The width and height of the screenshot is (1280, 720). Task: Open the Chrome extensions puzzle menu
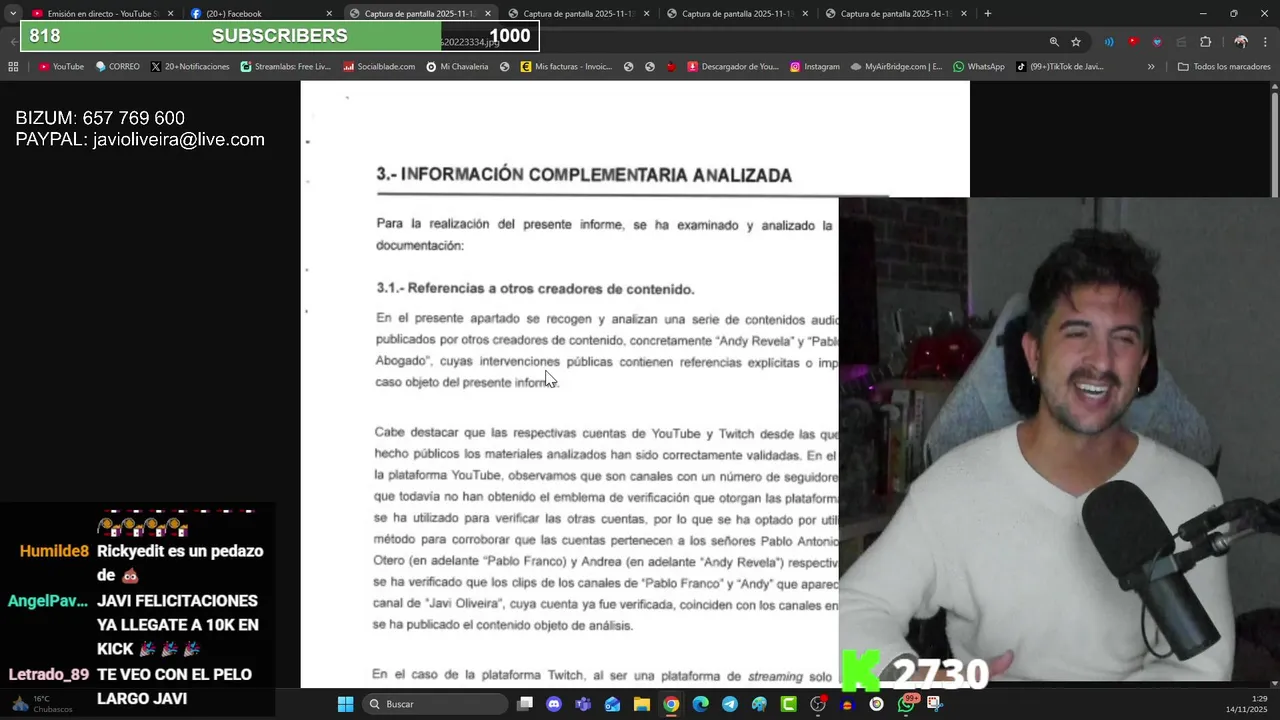(1205, 42)
